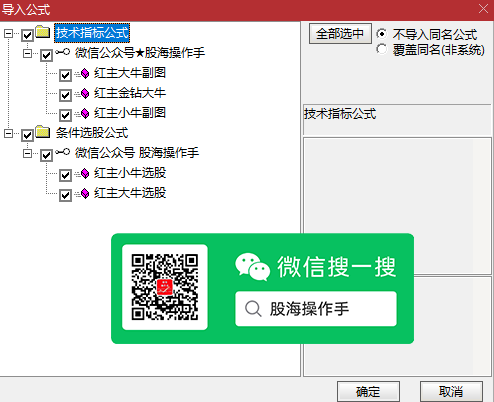Collapse the 技术指标公式 tree node

[8, 33]
